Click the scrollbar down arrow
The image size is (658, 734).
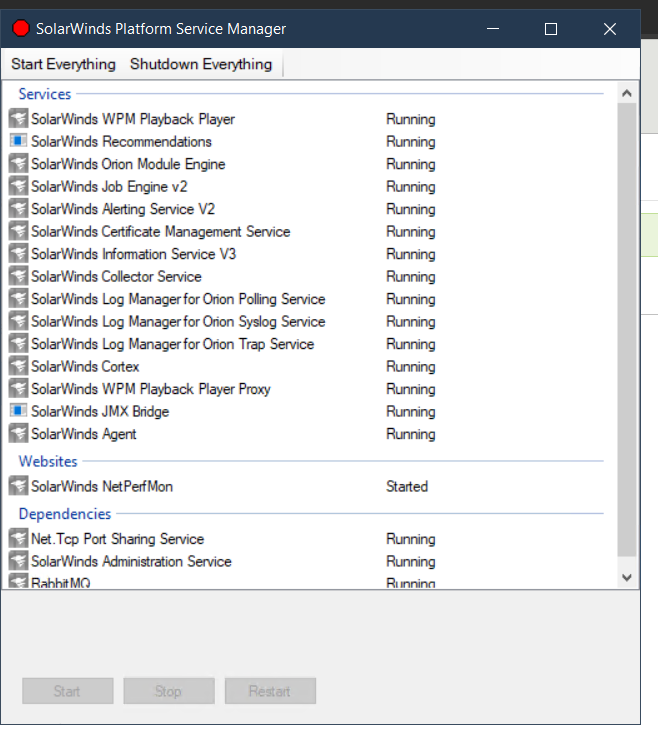click(x=627, y=577)
